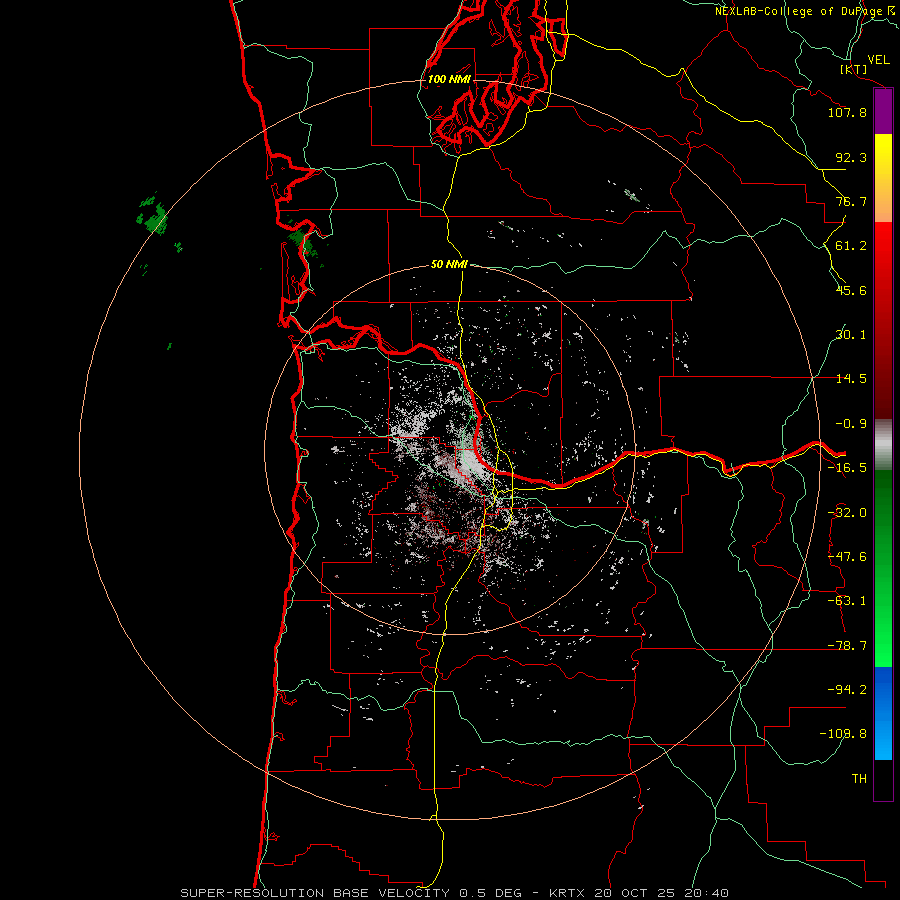The width and height of the screenshot is (900, 900).
Task: Click the -16.5 legend value
Action: (847, 468)
